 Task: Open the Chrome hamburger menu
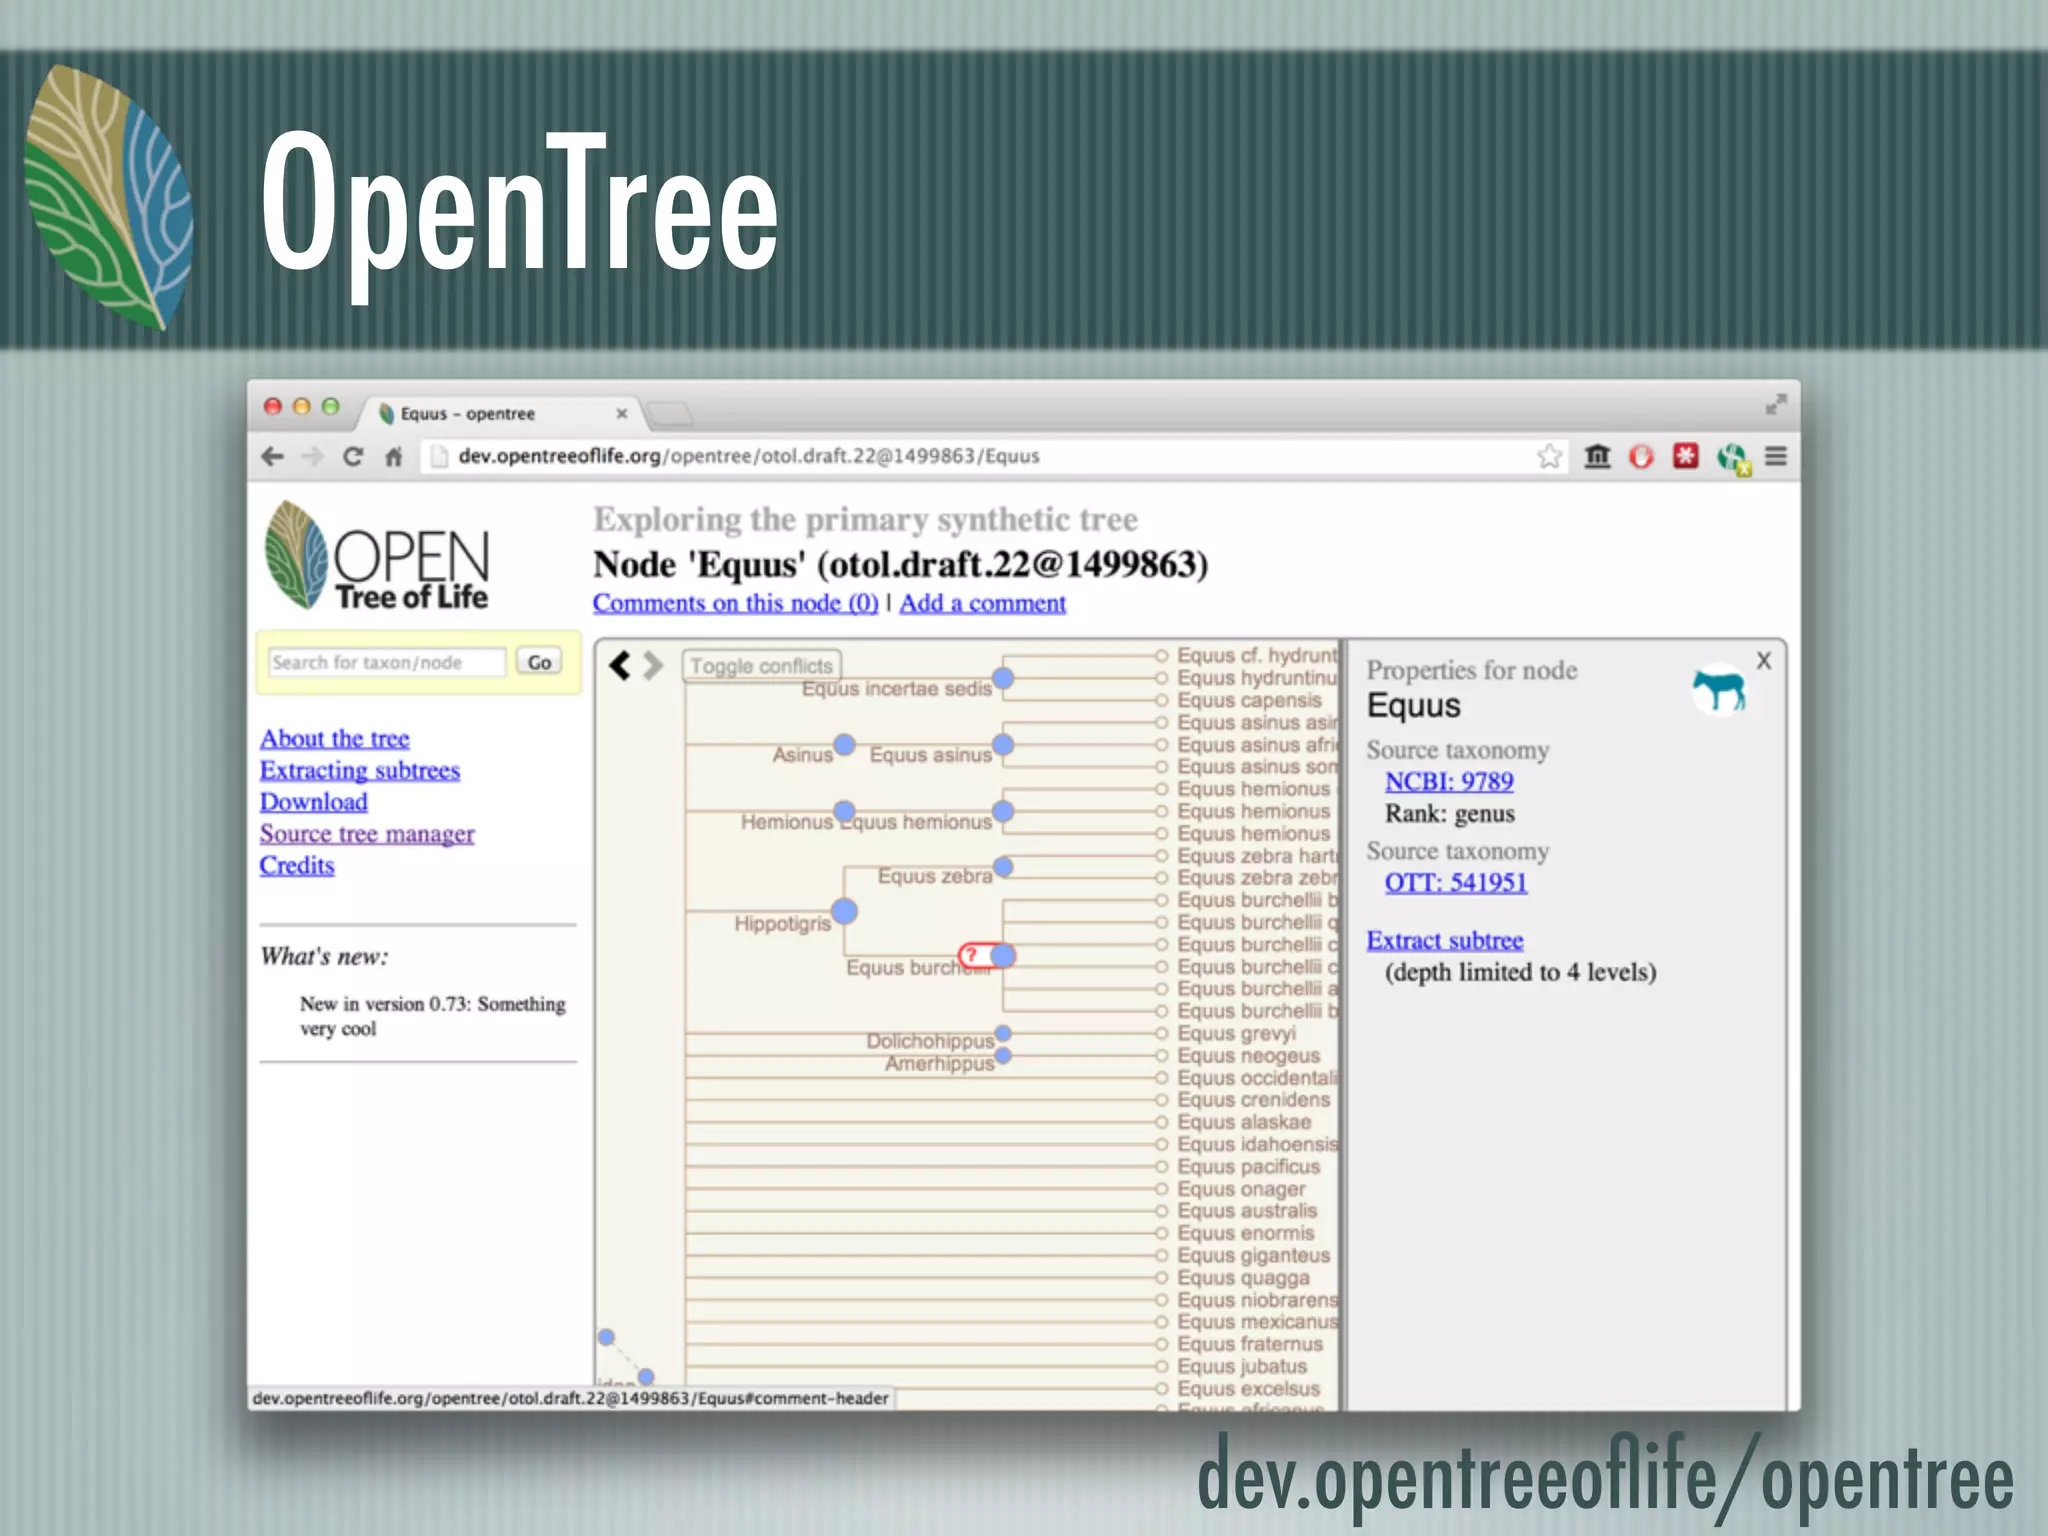point(1776,456)
